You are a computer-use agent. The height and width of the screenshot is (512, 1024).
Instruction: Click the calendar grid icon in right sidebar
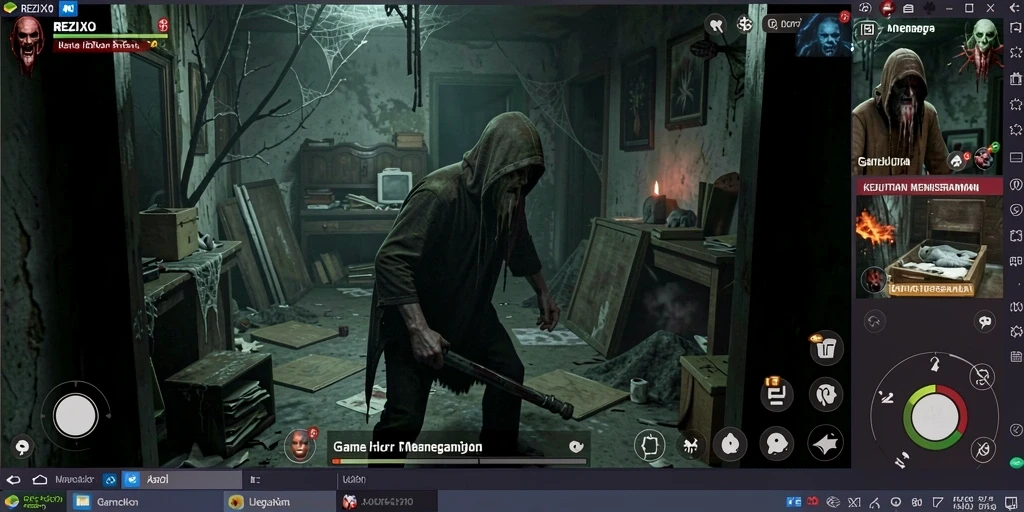pos(1016,357)
